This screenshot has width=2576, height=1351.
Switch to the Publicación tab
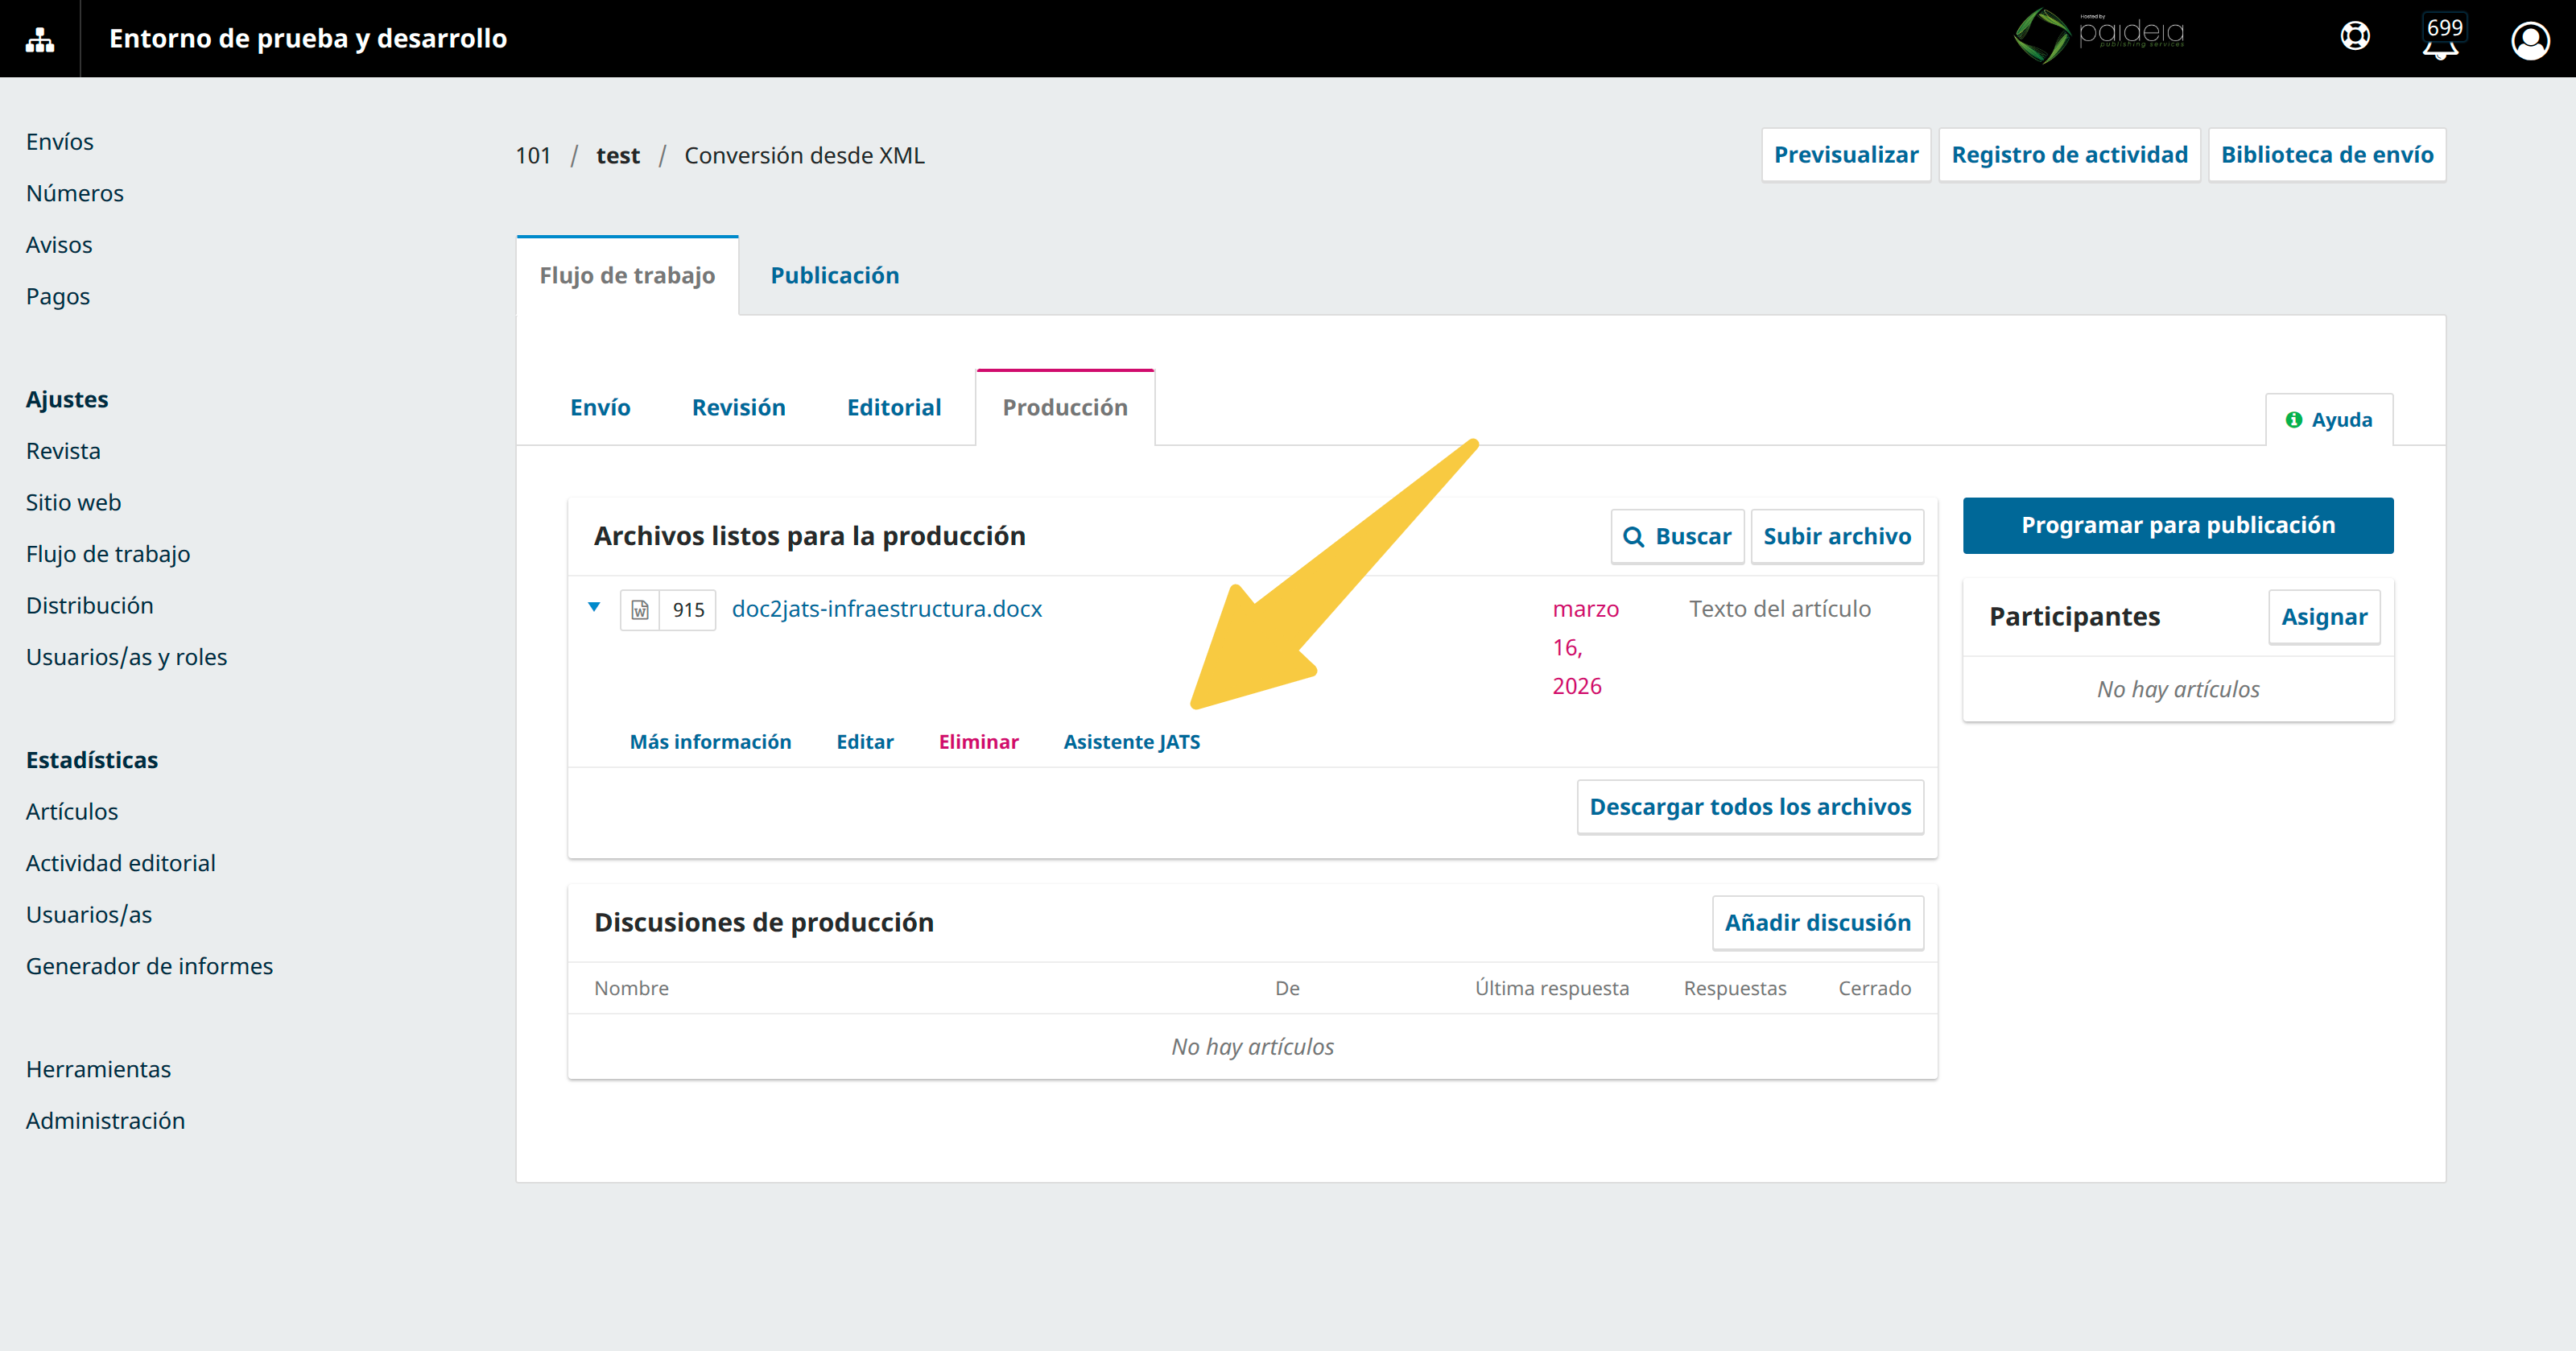tap(834, 275)
